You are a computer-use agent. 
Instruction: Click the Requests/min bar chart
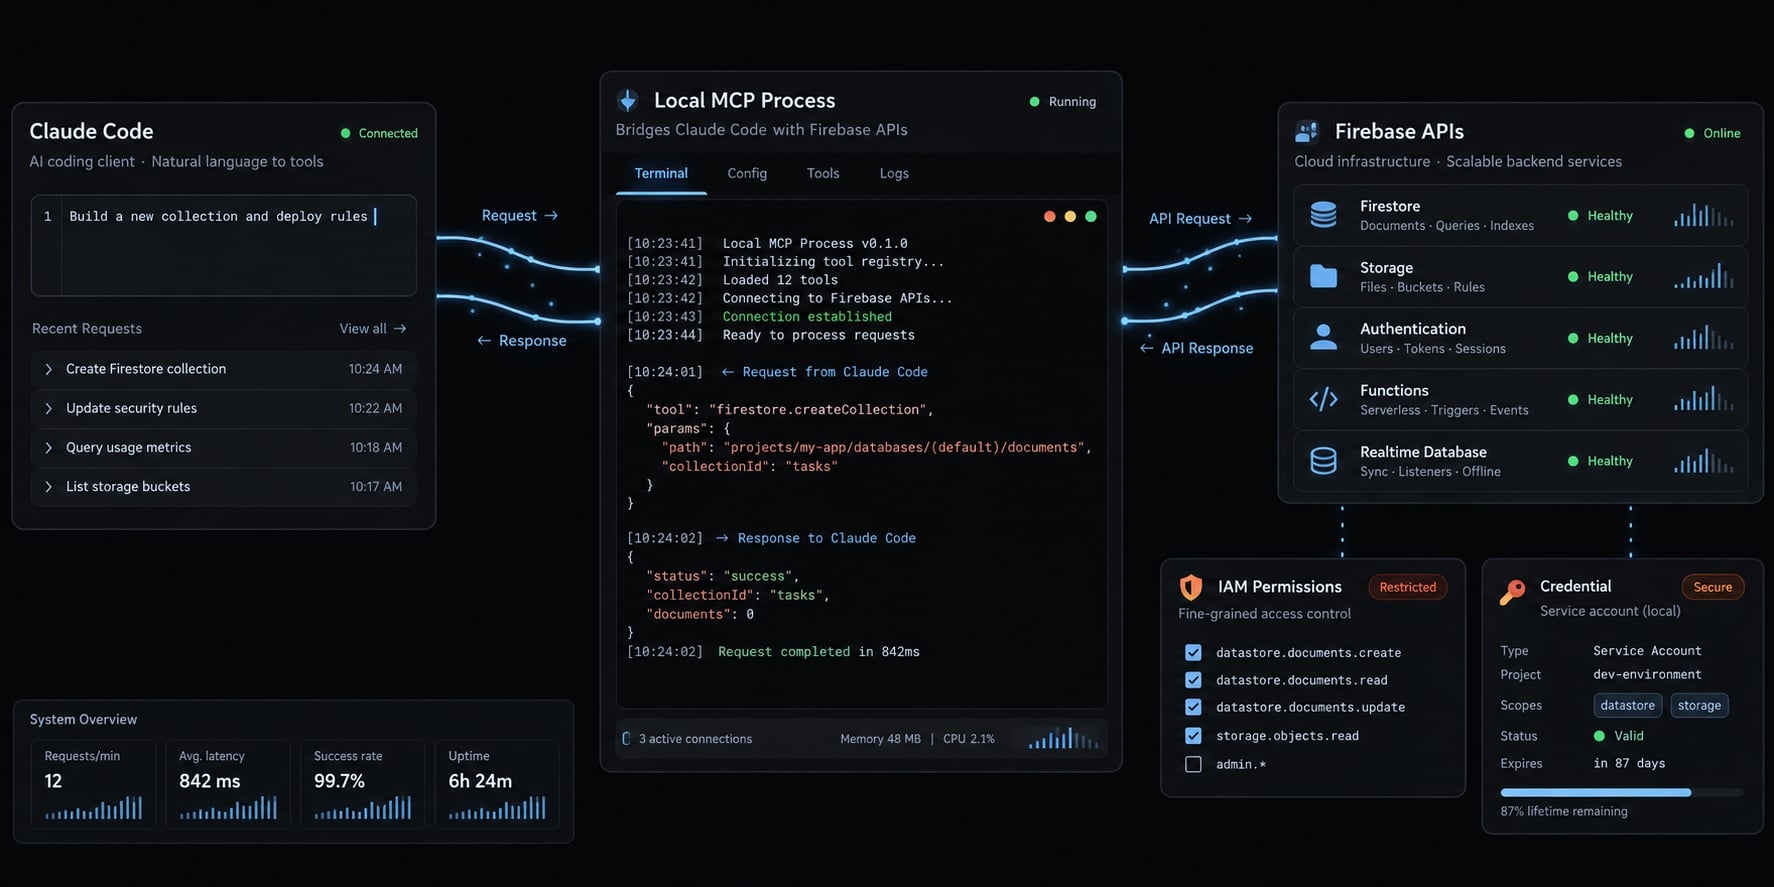(93, 807)
